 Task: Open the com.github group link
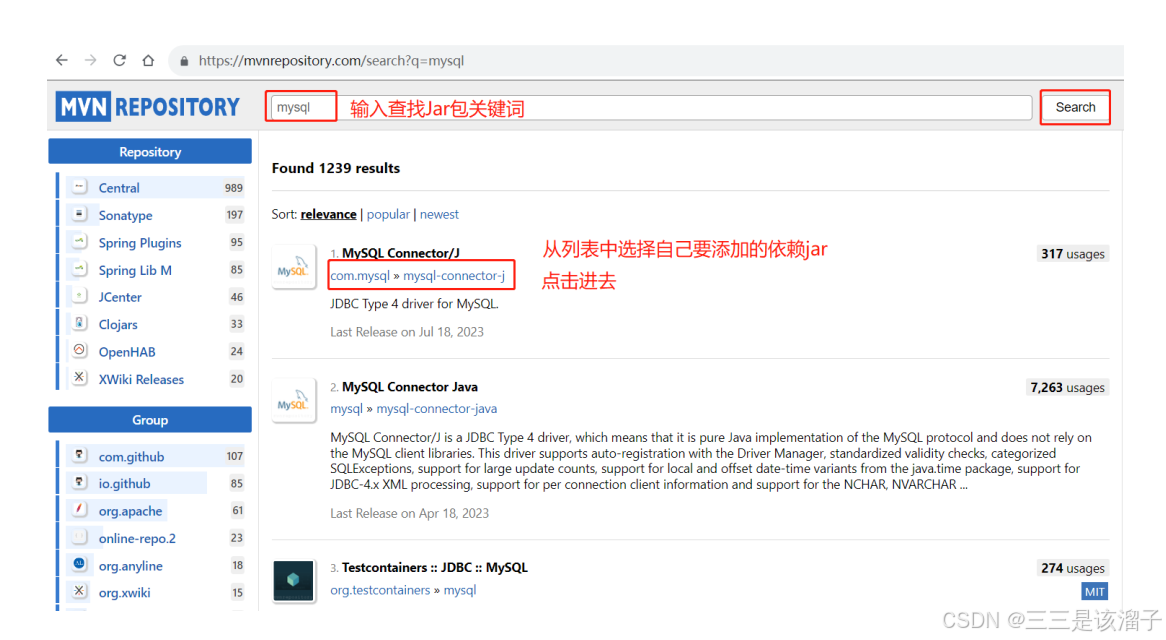[132, 457]
